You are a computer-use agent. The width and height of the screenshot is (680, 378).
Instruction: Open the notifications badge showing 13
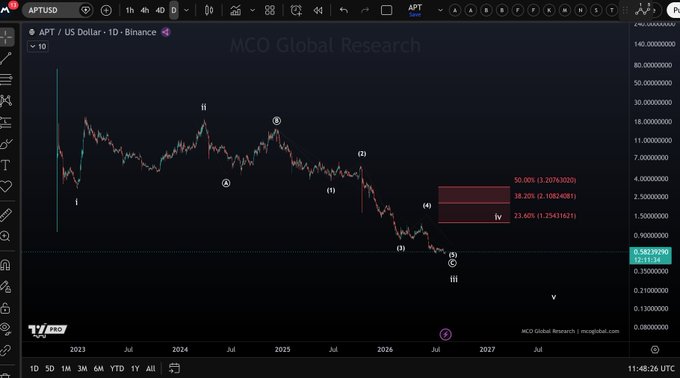tap(13, 5)
